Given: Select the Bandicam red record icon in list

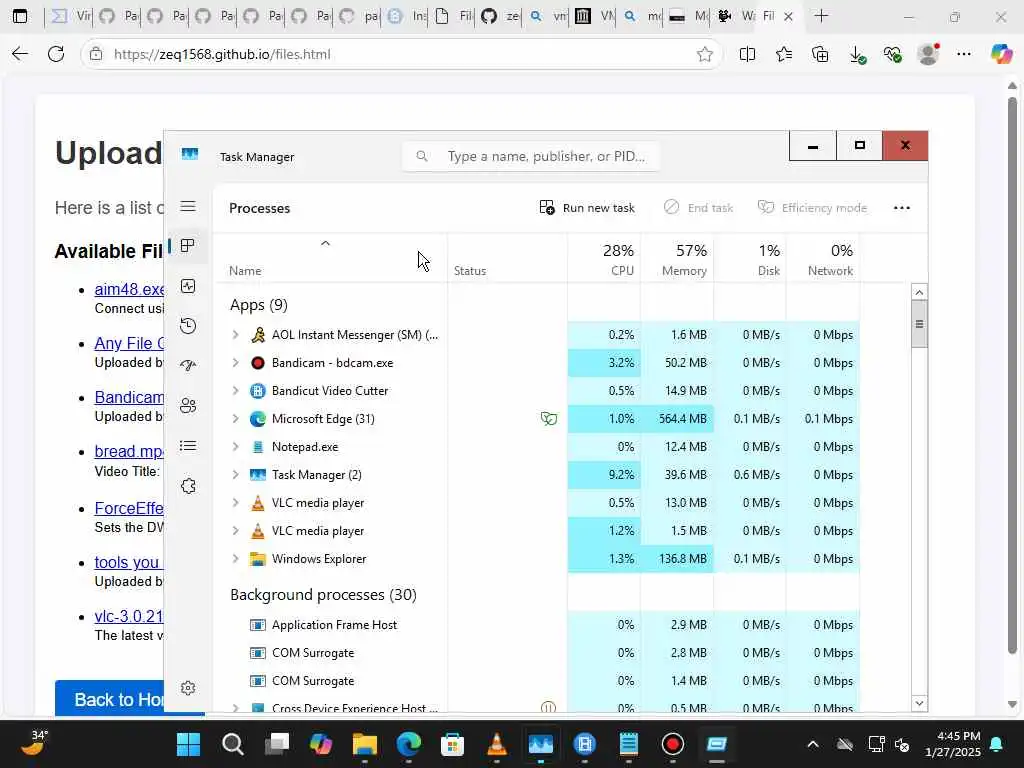Looking at the screenshot, I should pyautogui.click(x=258, y=362).
